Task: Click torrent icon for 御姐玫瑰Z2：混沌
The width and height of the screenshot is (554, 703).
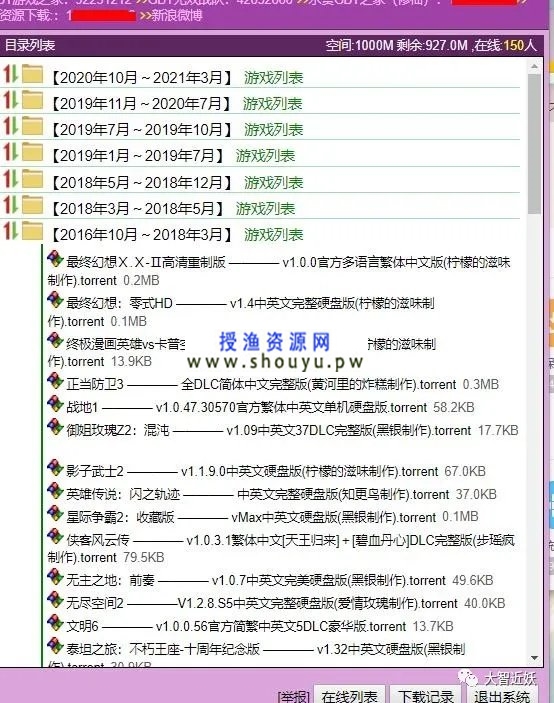Action: [55, 427]
